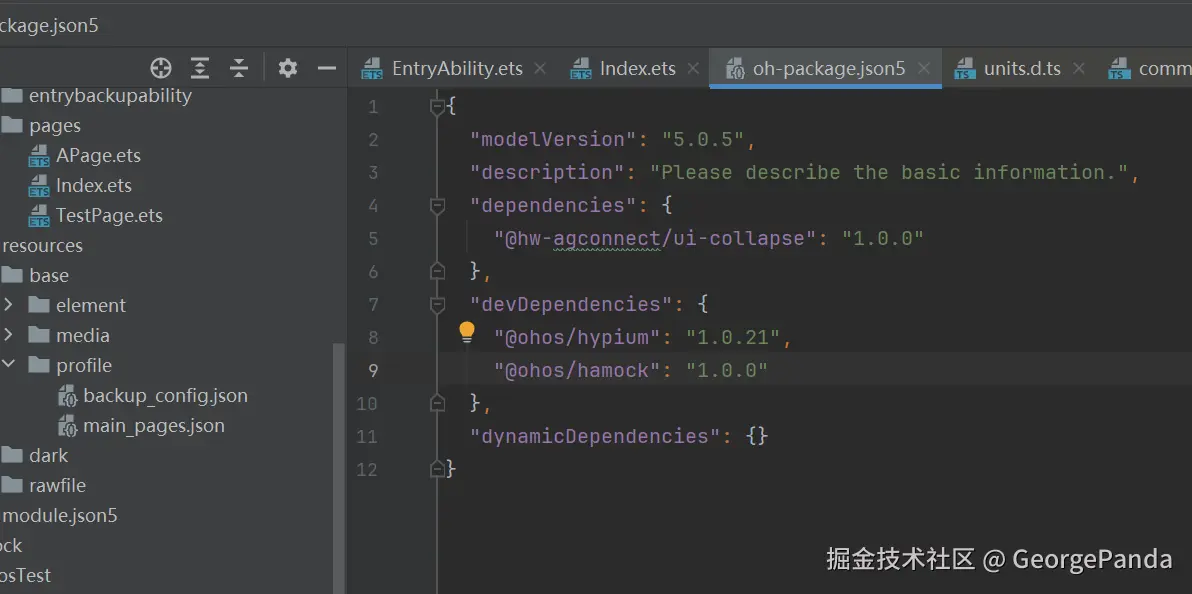
Task: Select the rawfile folder
Action: [x=57, y=485]
